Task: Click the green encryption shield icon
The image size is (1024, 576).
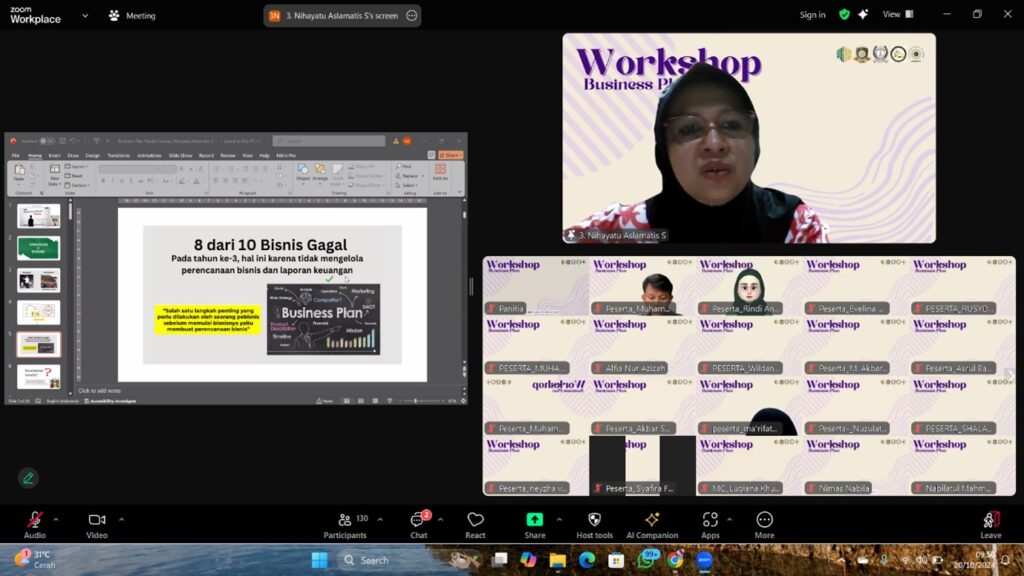Action: pos(844,14)
